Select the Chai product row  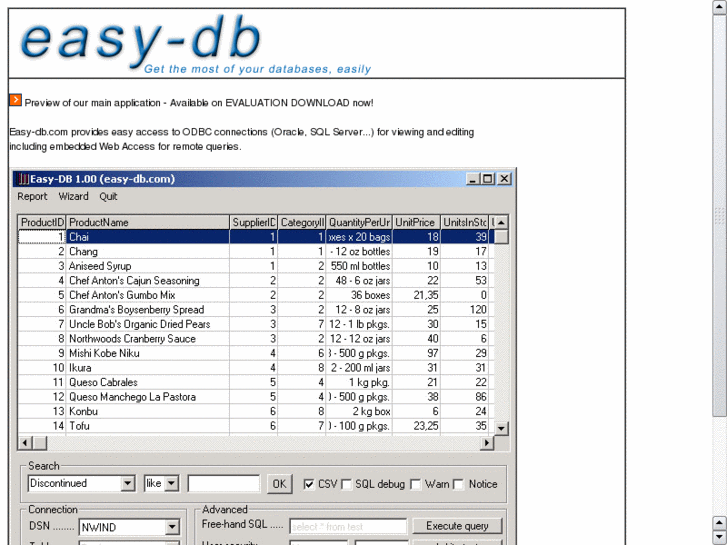point(256,237)
